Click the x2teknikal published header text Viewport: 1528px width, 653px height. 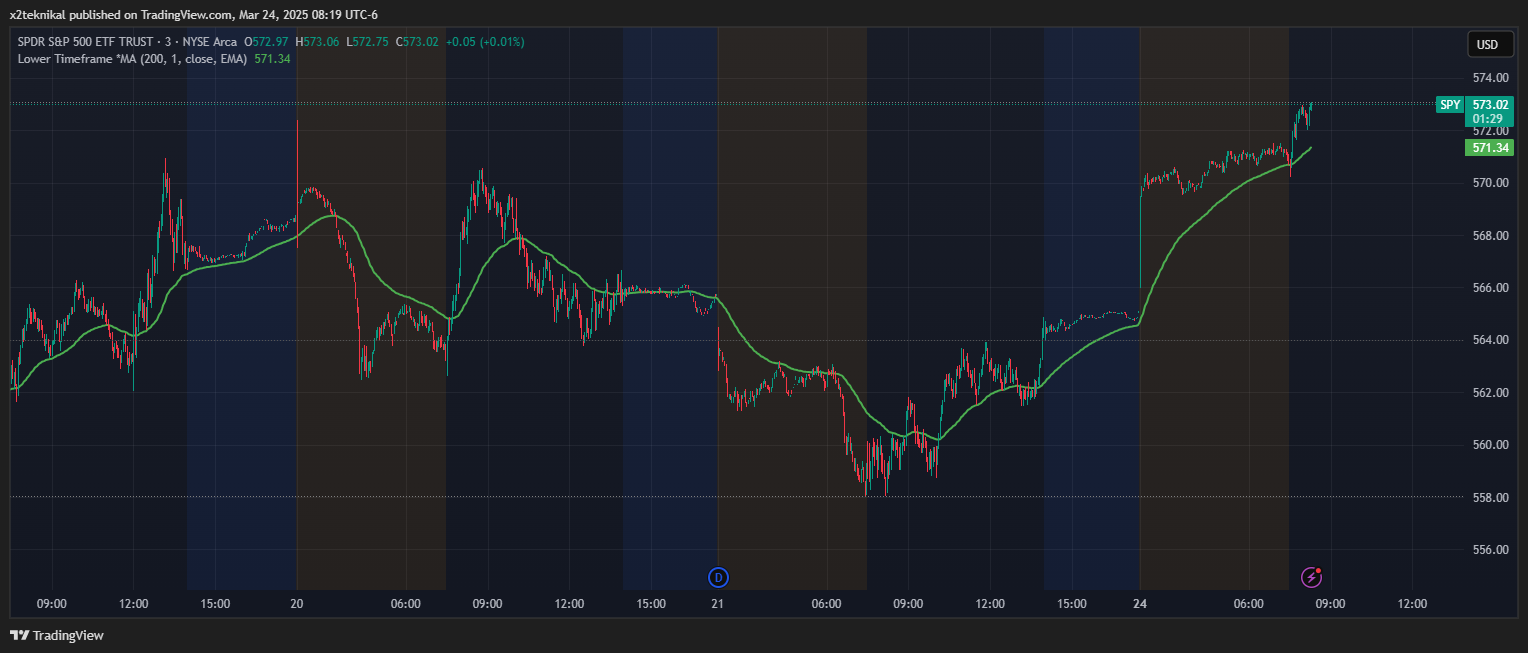[x=193, y=14]
